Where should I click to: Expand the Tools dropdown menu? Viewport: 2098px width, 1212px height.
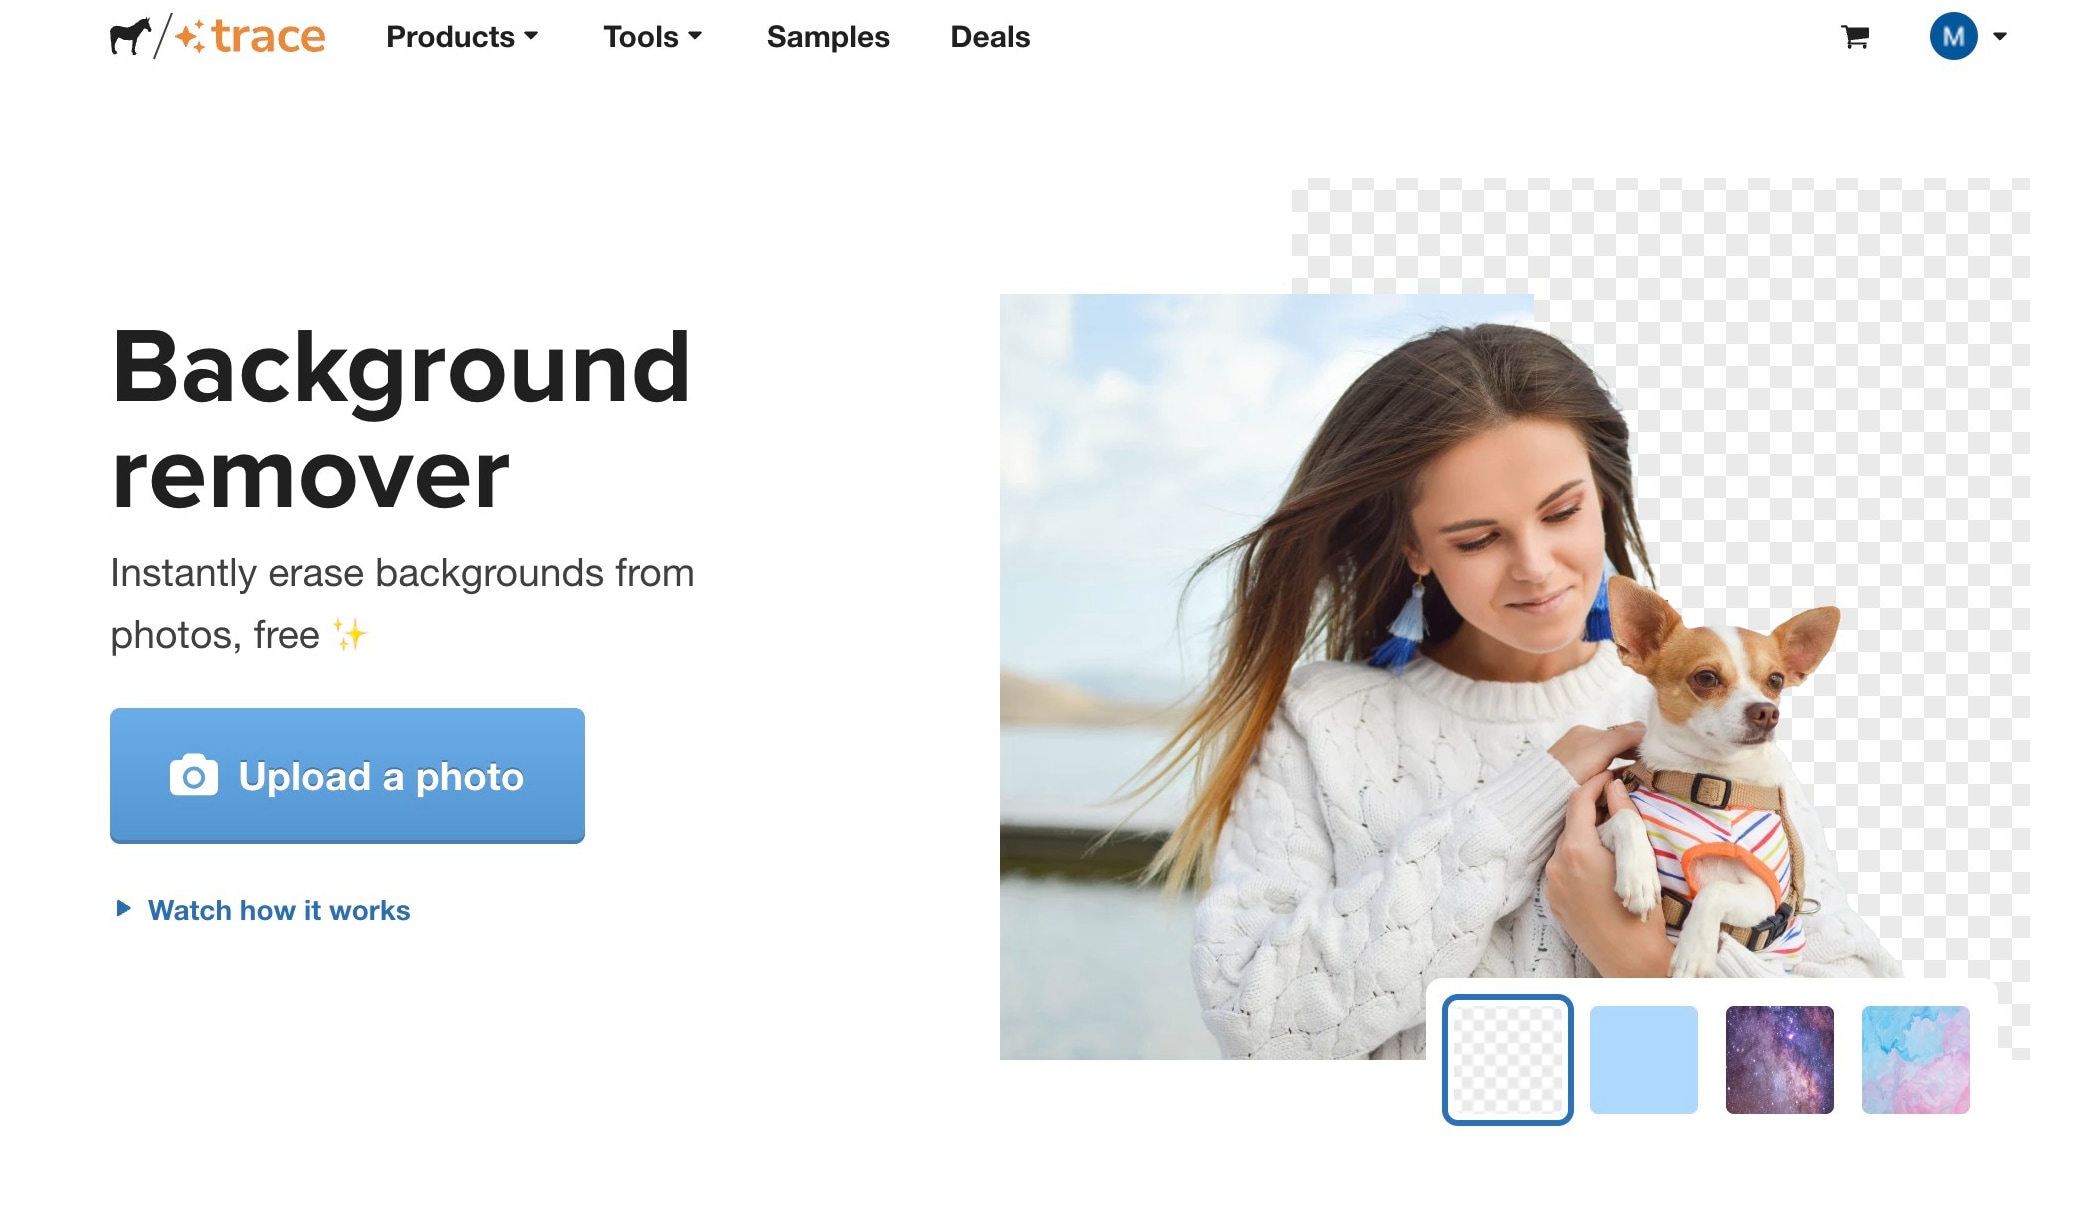pyautogui.click(x=652, y=36)
